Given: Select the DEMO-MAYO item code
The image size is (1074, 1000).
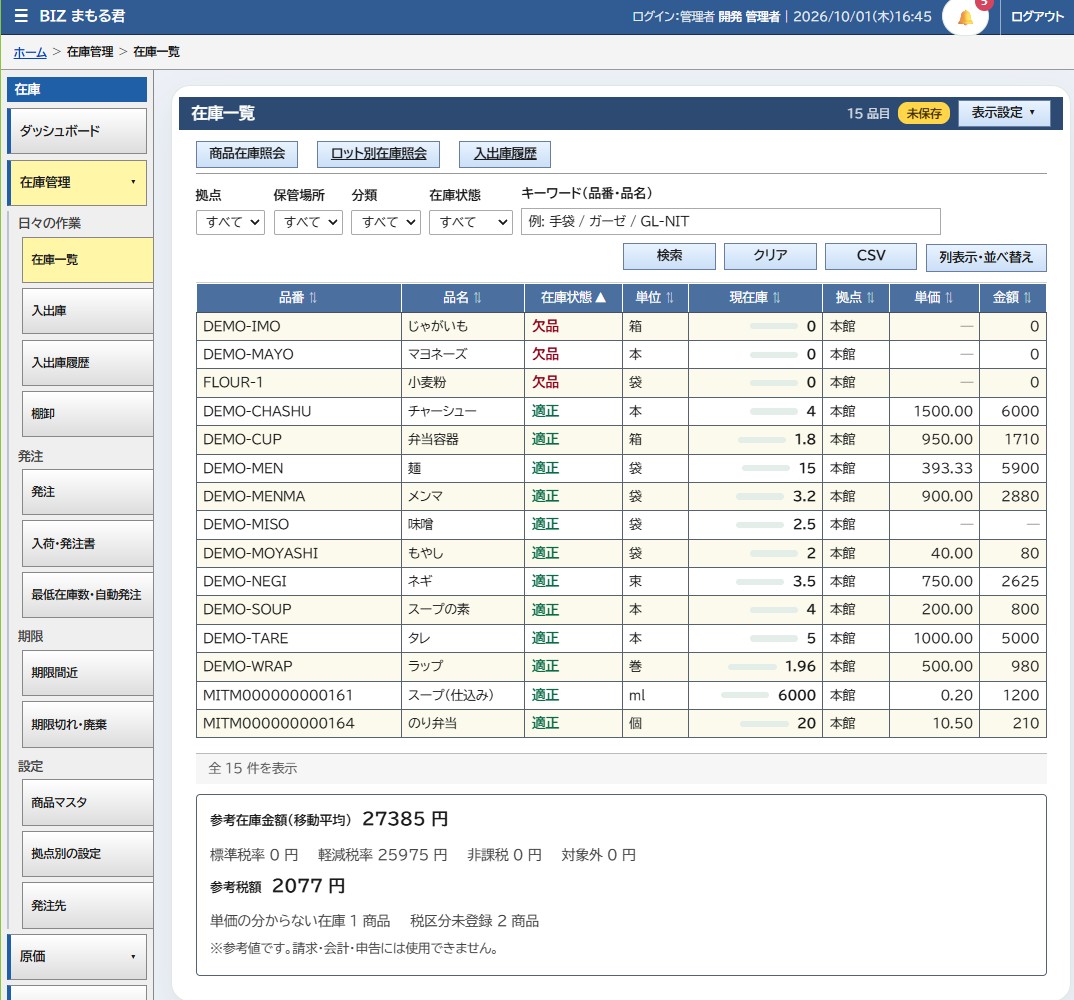Looking at the screenshot, I should tap(248, 355).
